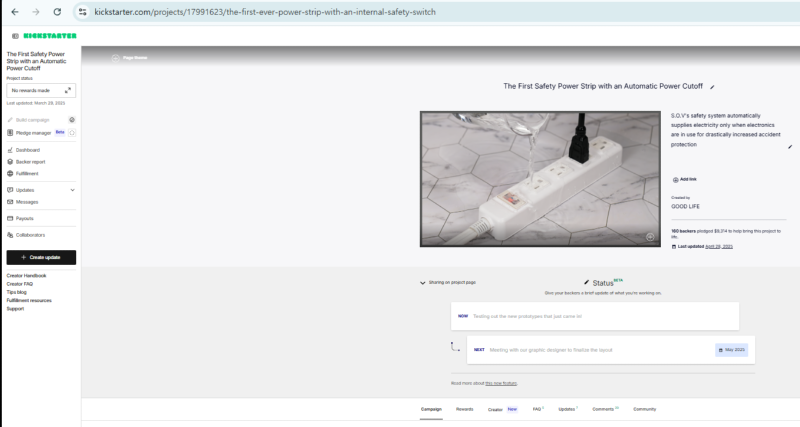Collapse the 'Sharing on project page' dropdown

(423, 283)
